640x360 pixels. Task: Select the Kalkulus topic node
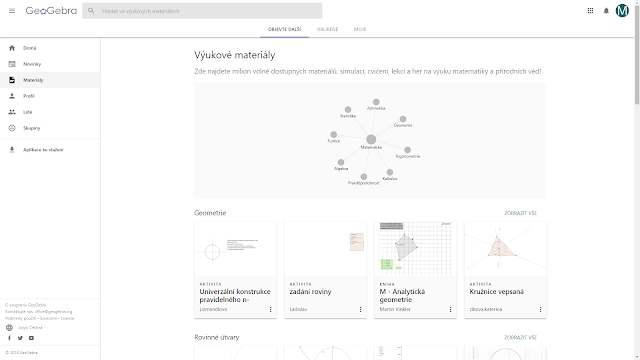[390, 173]
